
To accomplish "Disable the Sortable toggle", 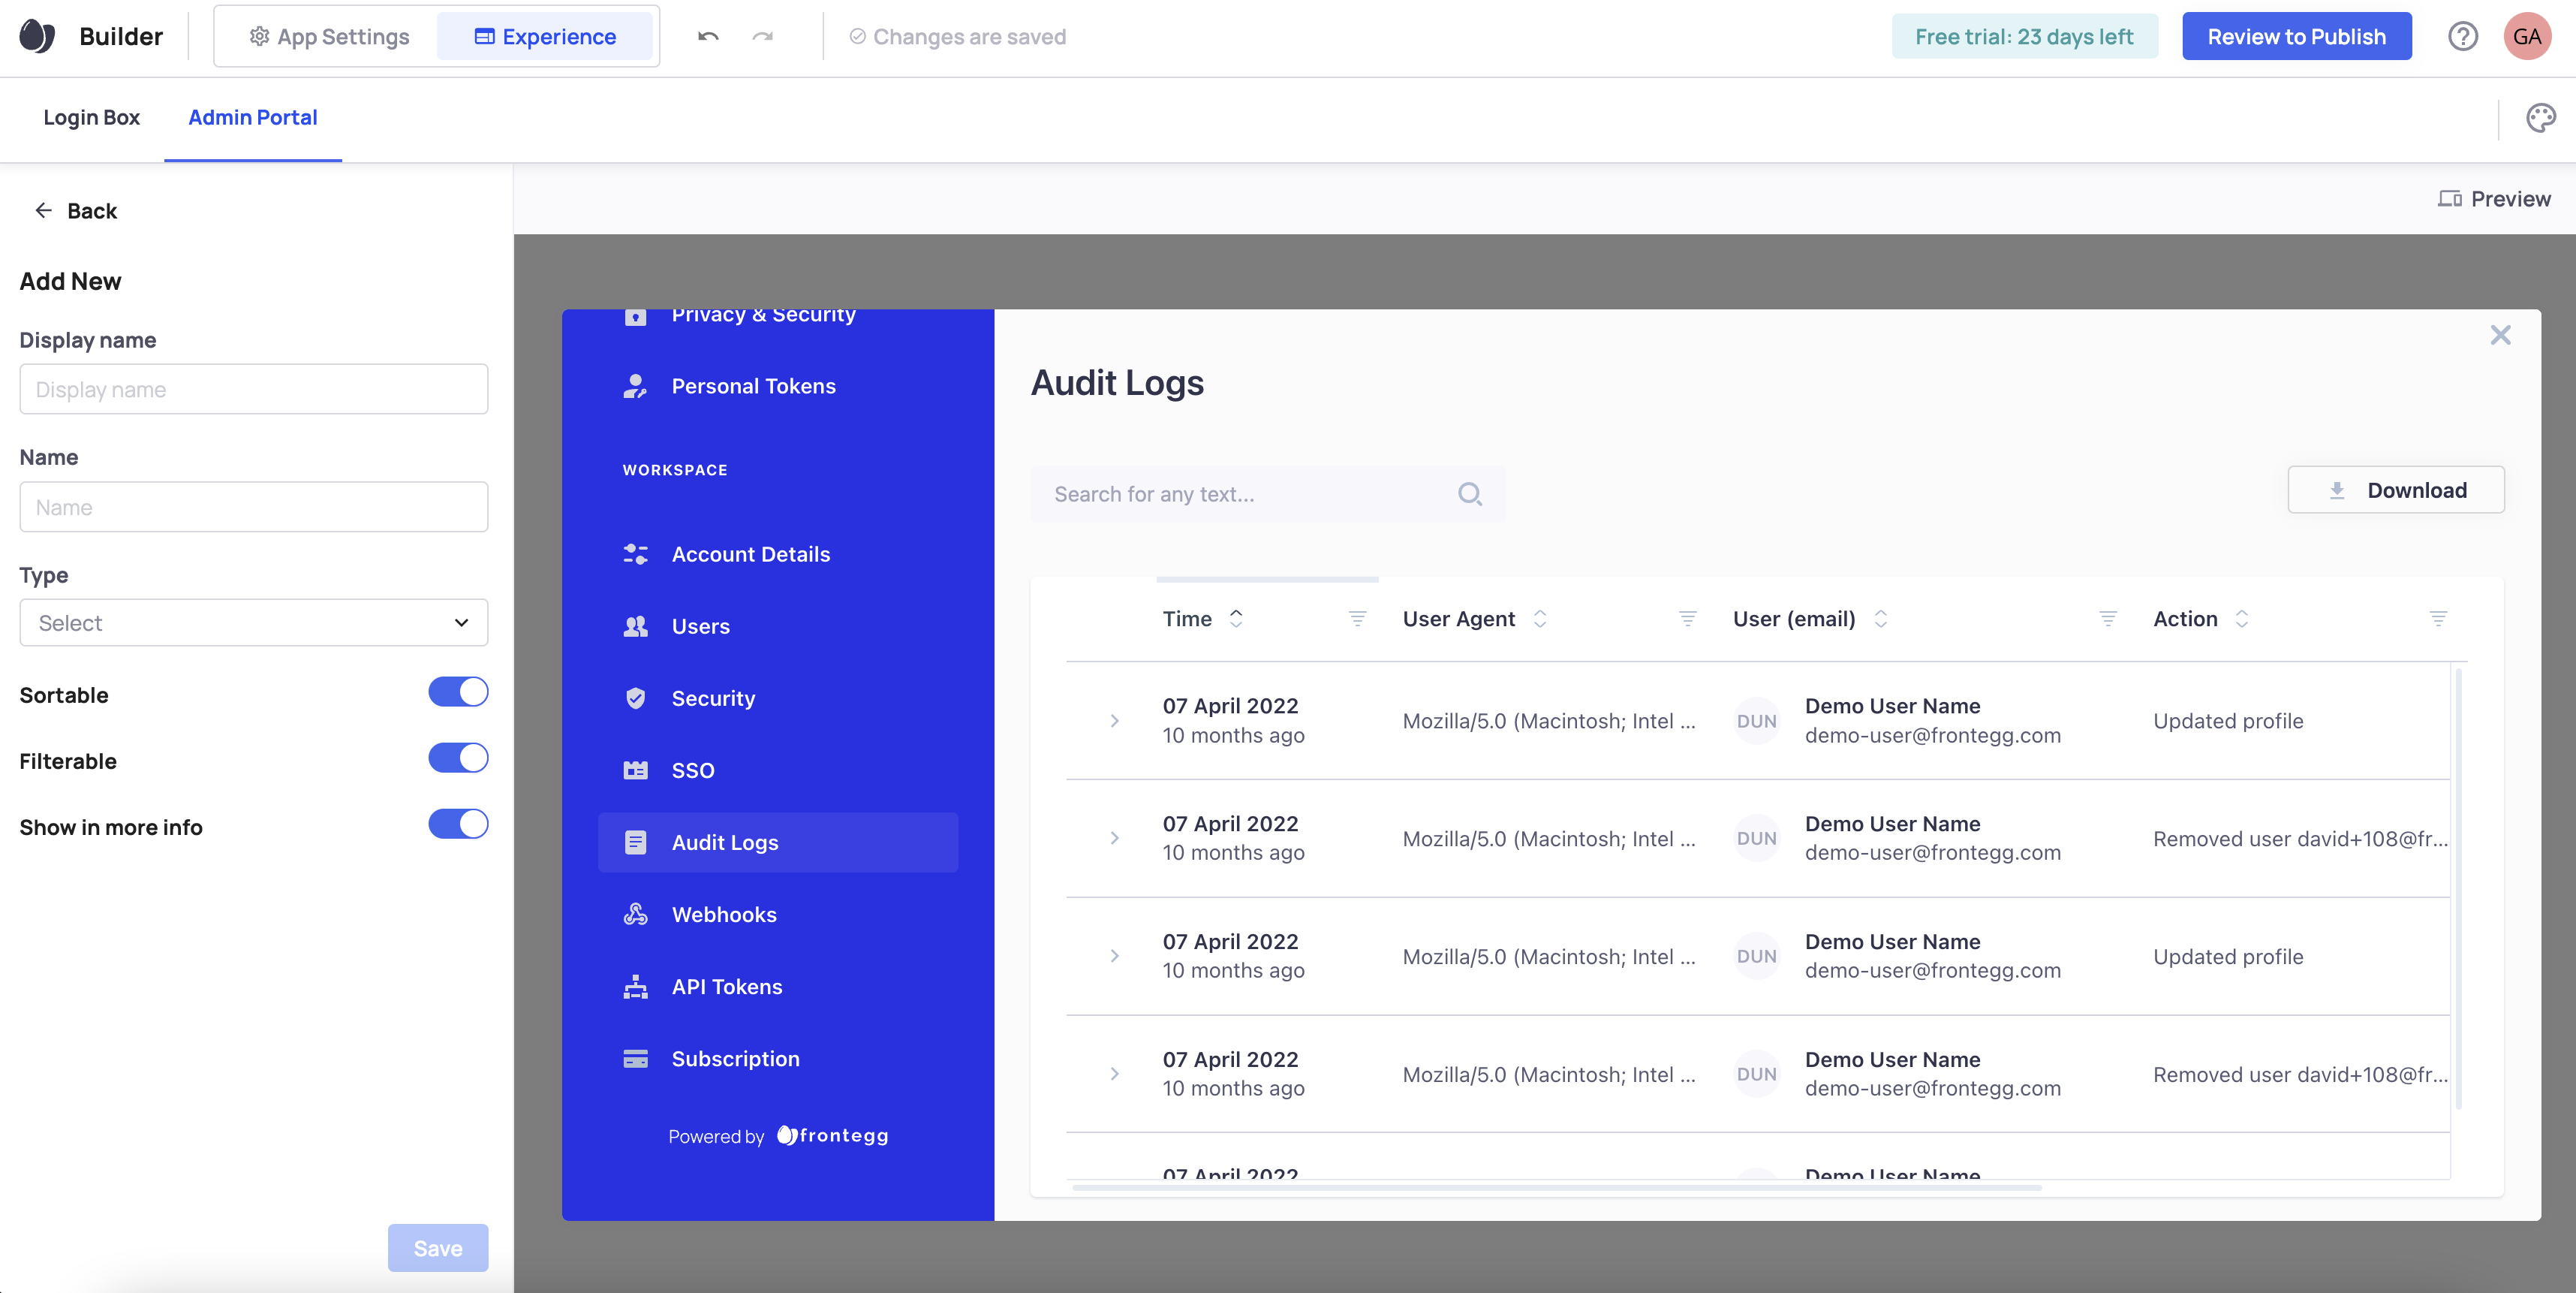I will pyautogui.click(x=458, y=693).
